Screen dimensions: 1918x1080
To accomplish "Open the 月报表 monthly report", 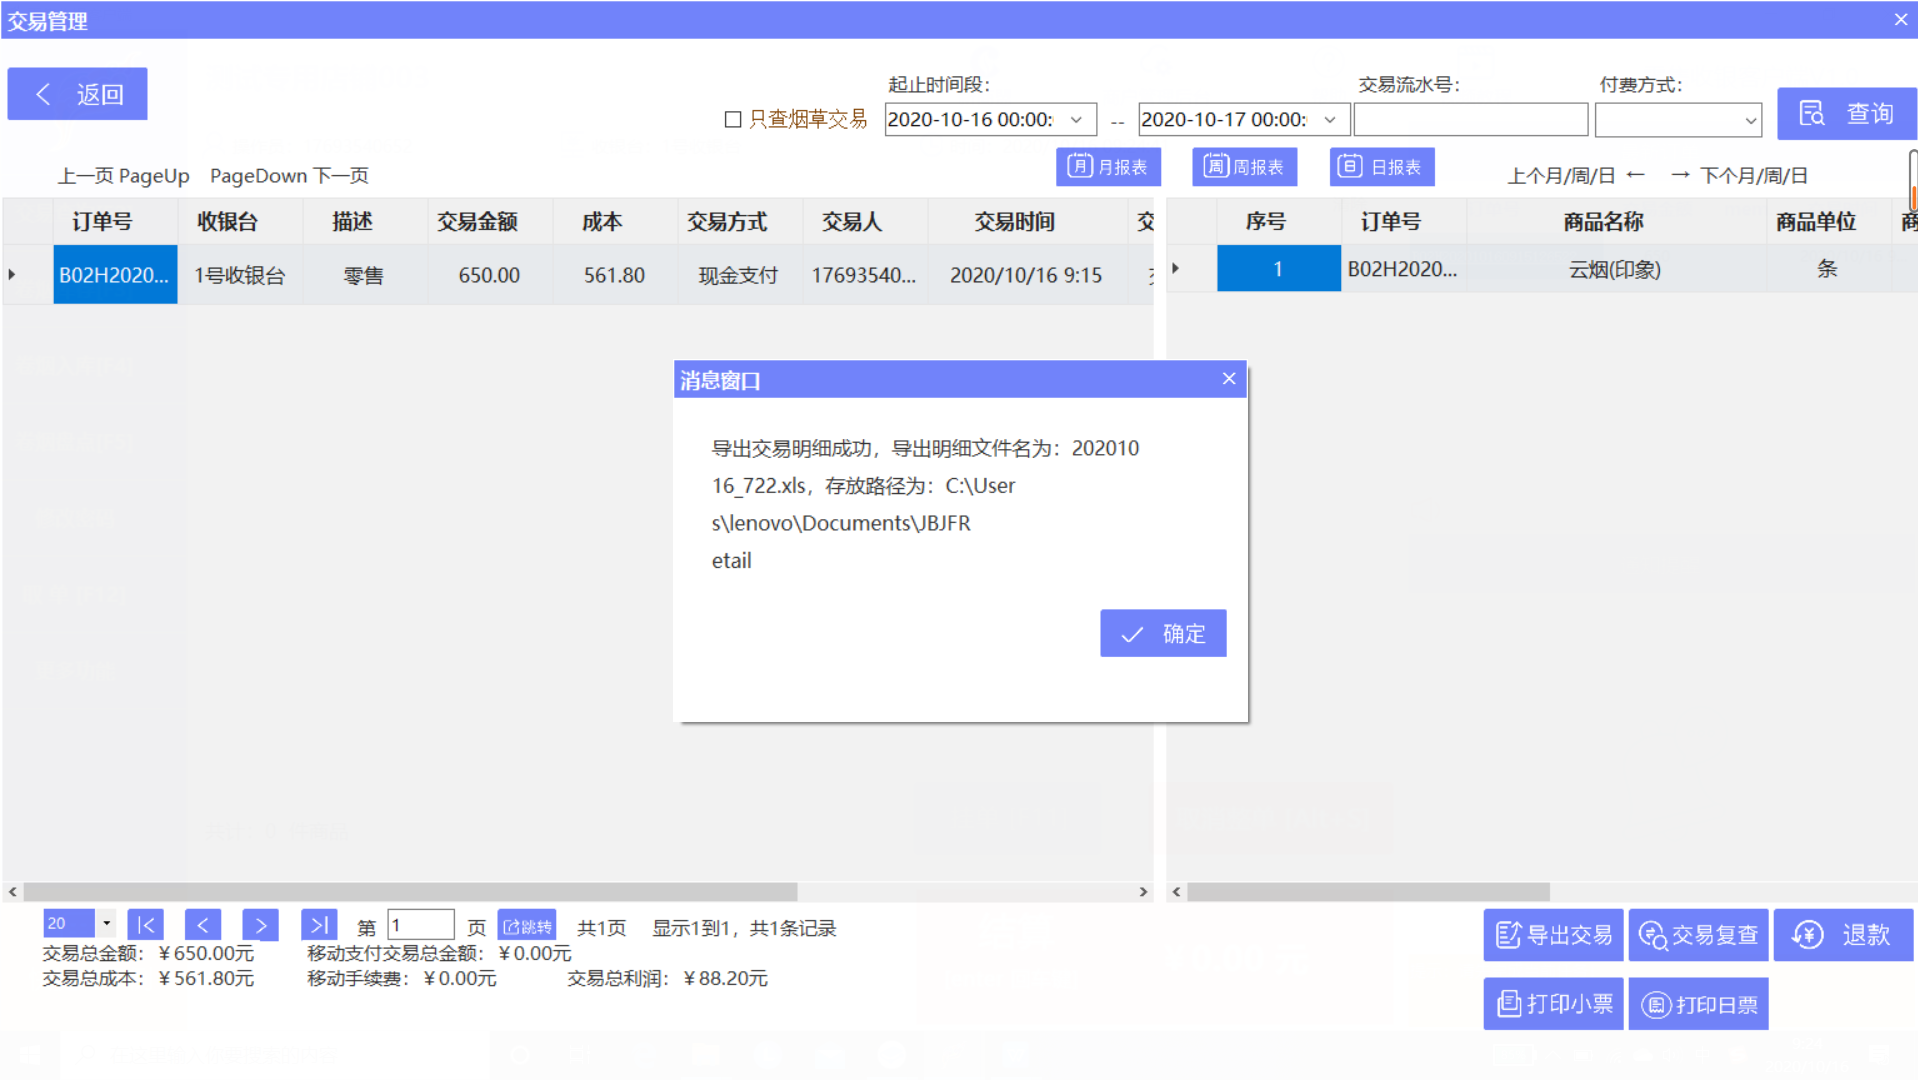I will click(1108, 166).
